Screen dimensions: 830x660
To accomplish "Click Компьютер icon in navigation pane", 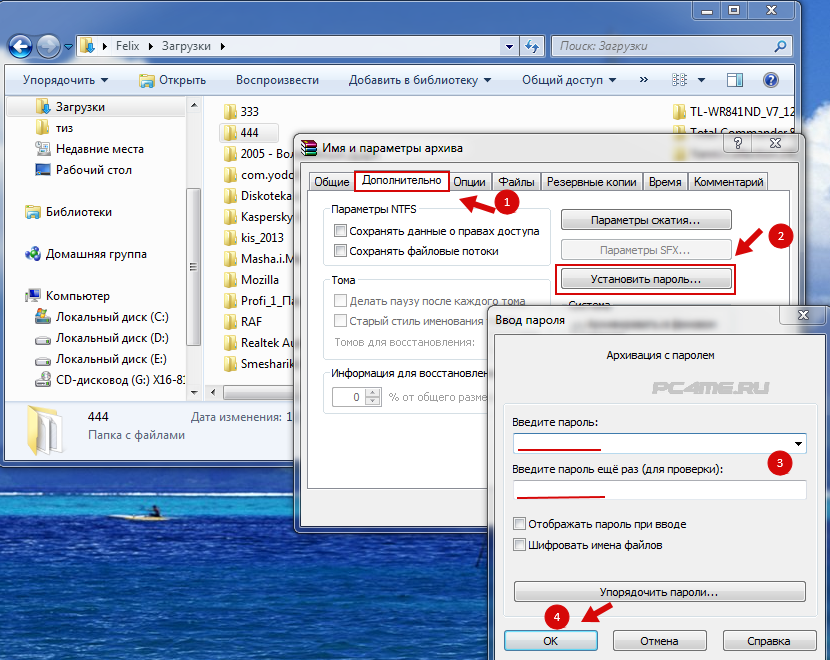I will (33, 296).
